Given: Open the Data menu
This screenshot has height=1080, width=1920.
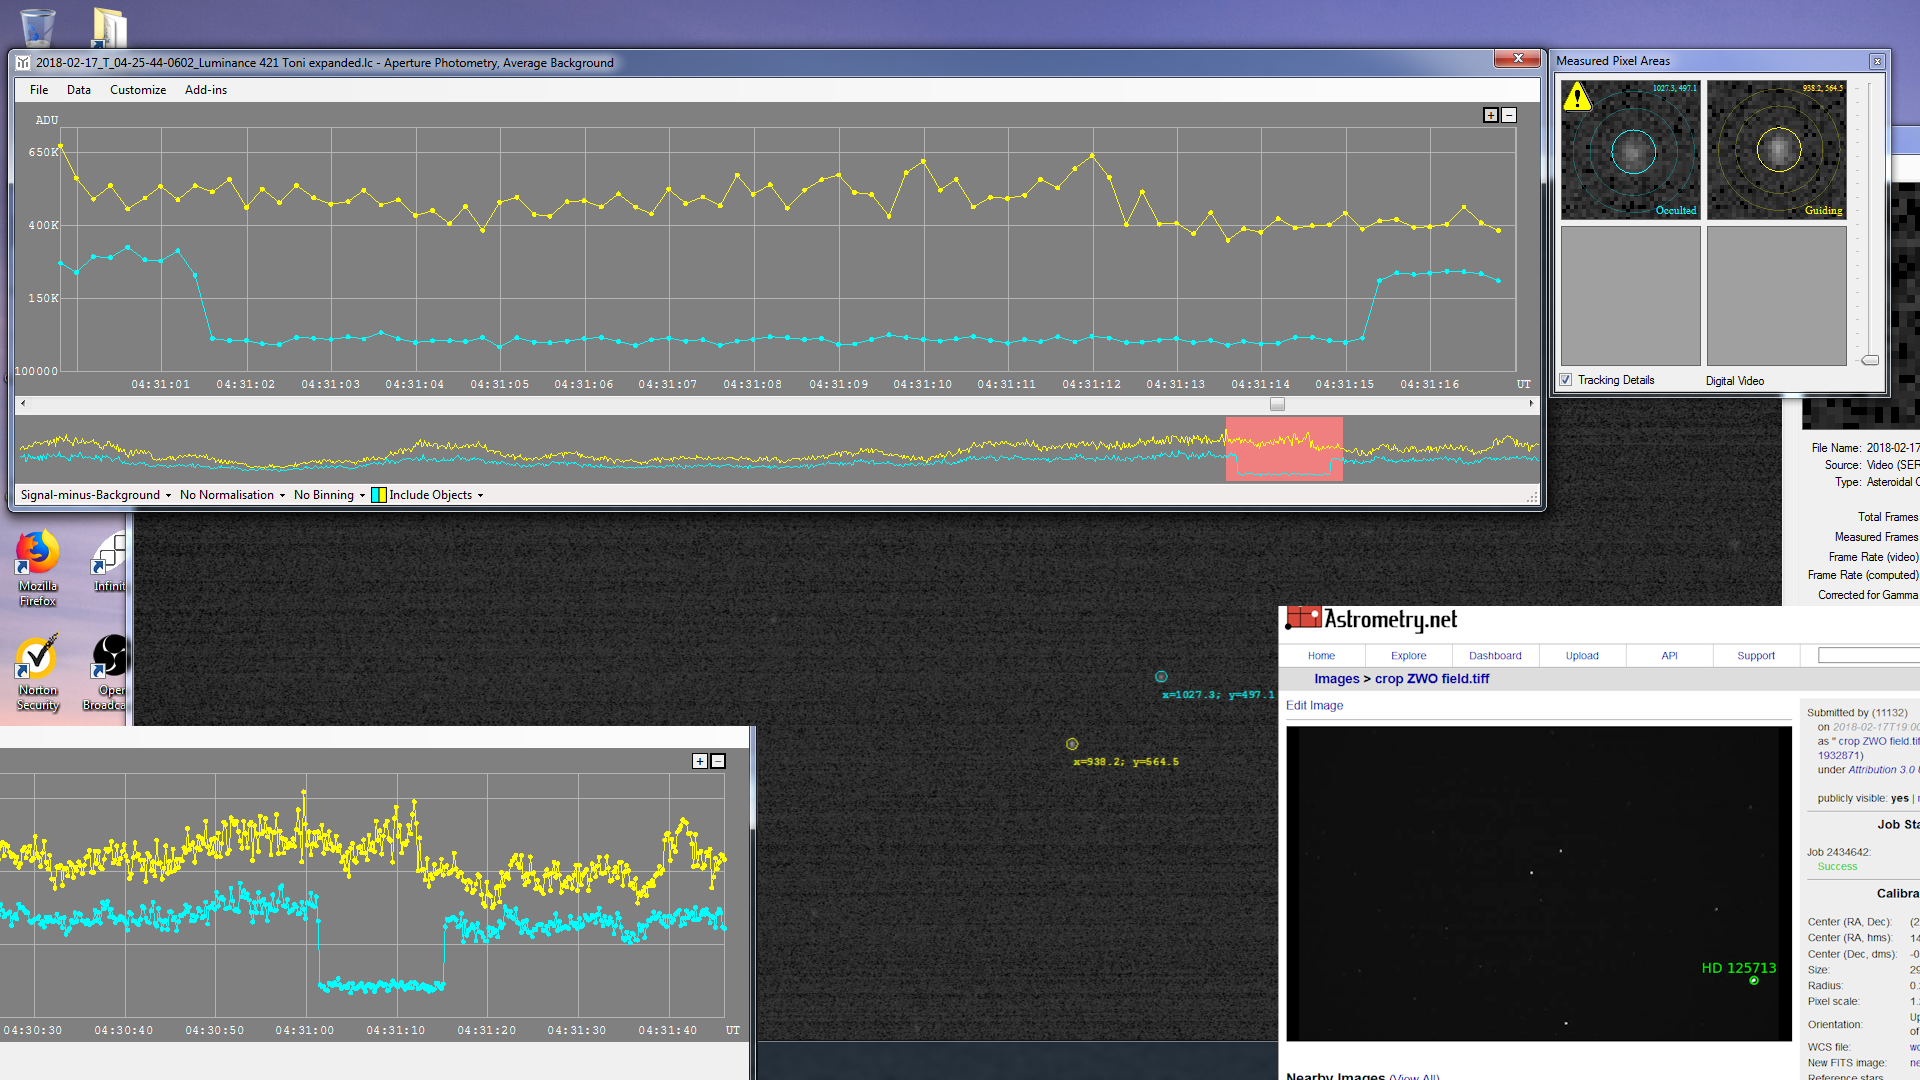Looking at the screenshot, I should [79, 90].
